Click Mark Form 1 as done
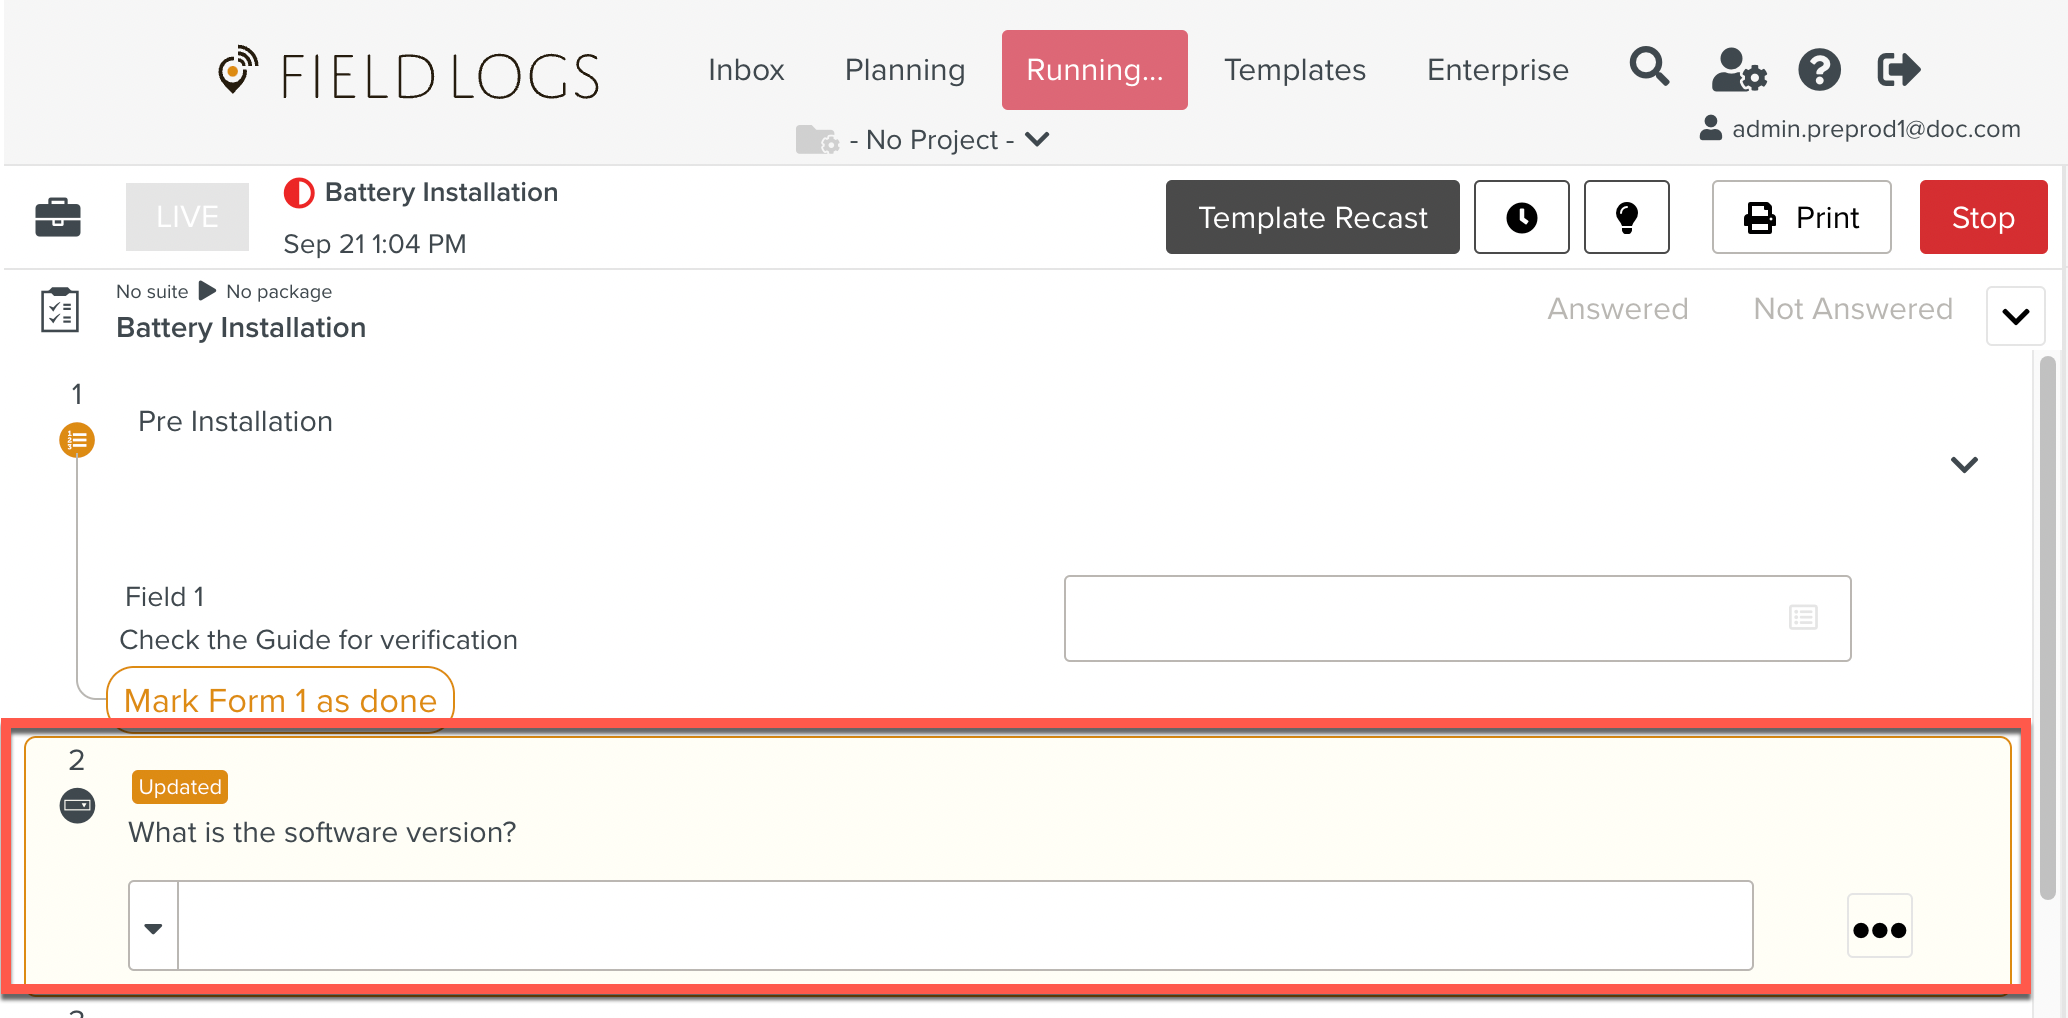 coord(280,700)
